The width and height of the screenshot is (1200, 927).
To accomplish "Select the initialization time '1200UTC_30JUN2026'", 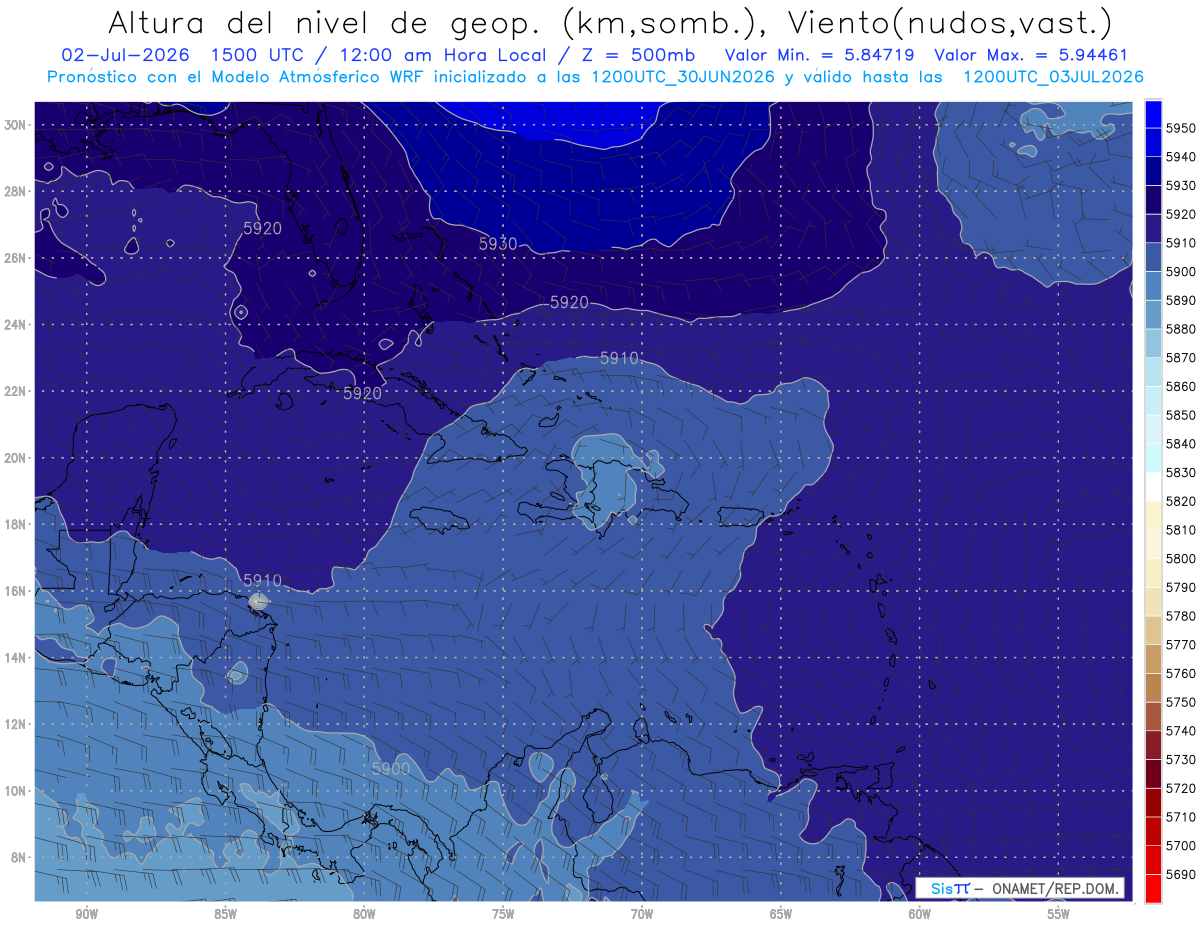I will [683, 77].
